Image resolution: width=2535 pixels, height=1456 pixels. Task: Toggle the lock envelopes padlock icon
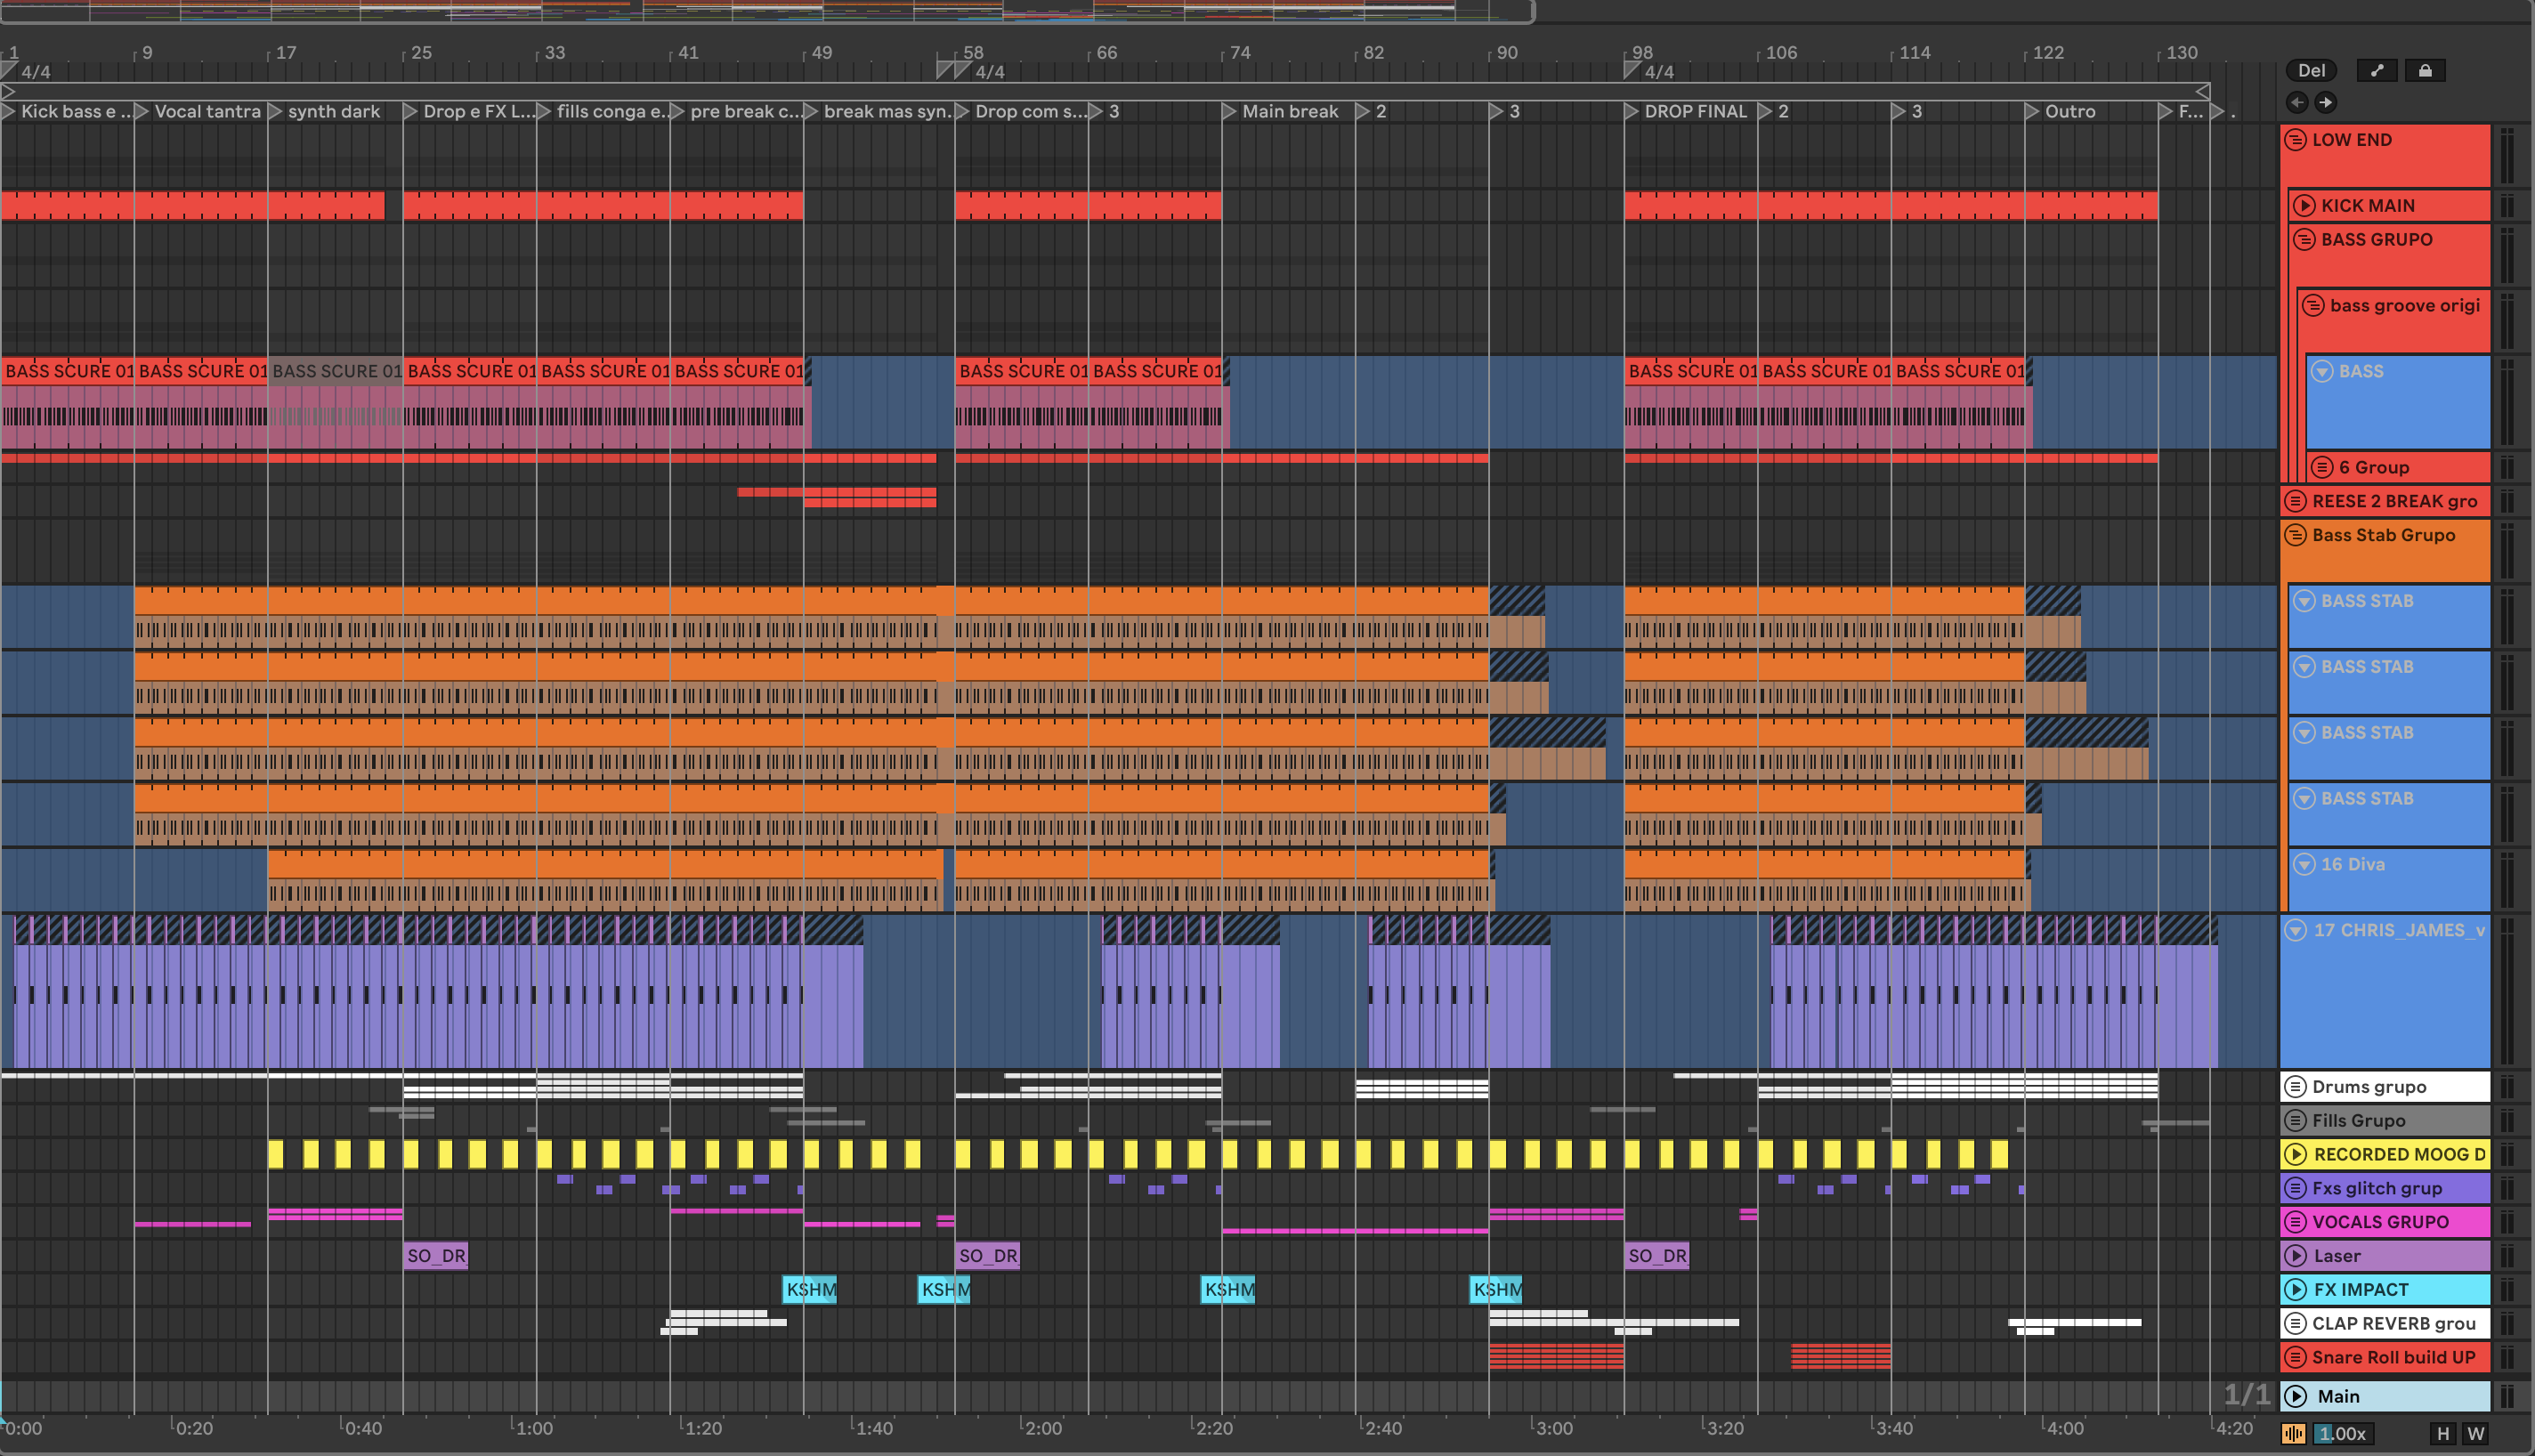[2424, 70]
